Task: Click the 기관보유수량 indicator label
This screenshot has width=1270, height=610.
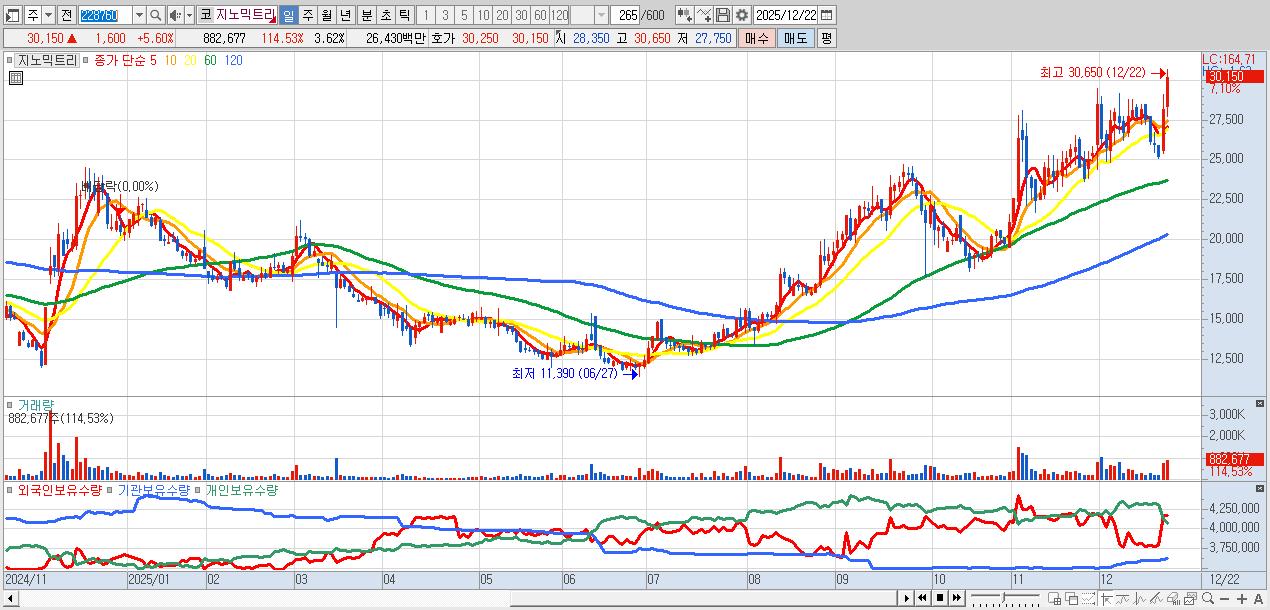Action: [153, 491]
